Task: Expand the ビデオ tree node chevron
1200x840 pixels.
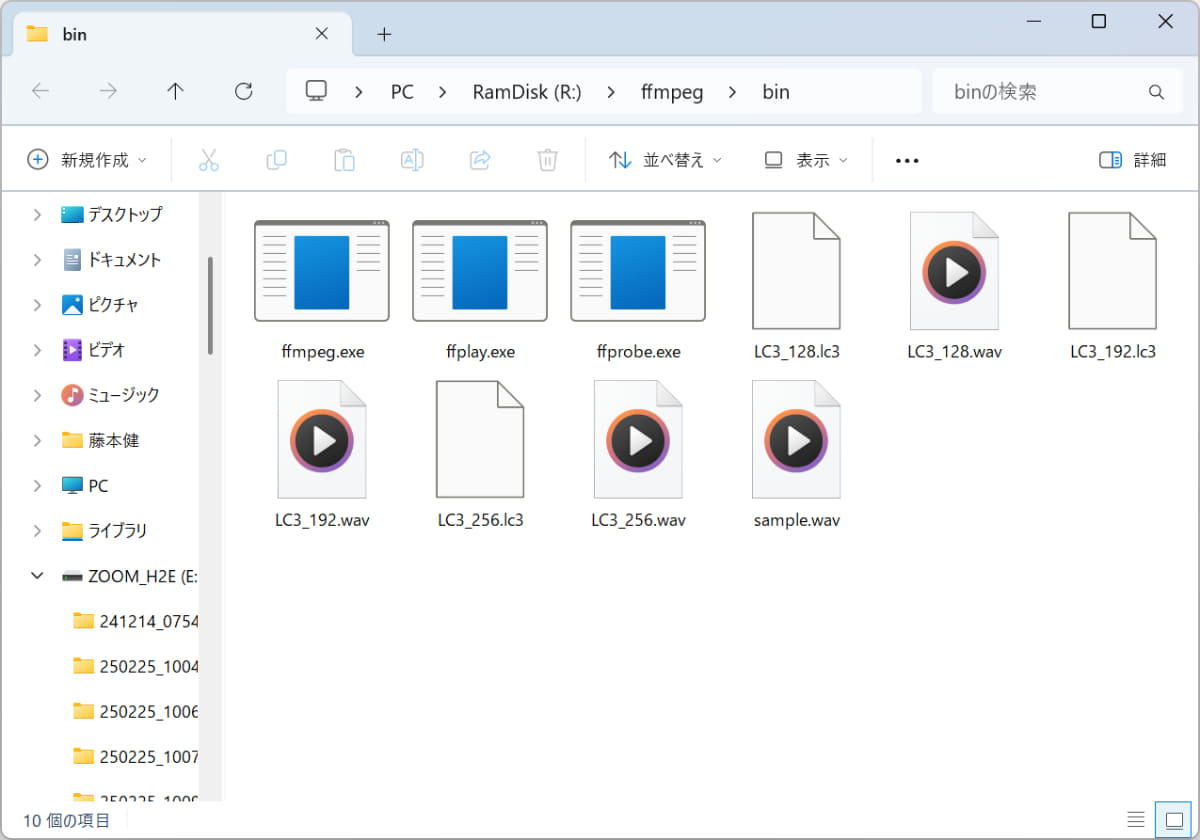Action: coord(37,350)
